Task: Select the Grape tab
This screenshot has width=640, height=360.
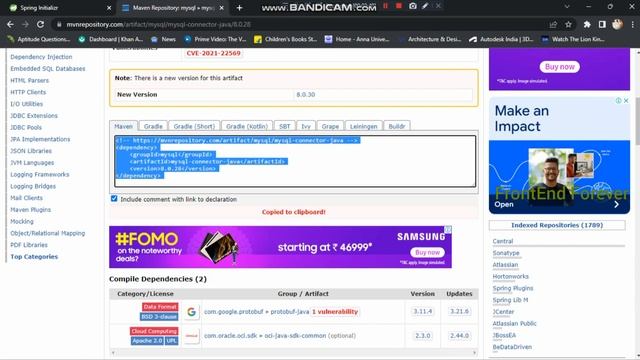Action: [x=330, y=127]
